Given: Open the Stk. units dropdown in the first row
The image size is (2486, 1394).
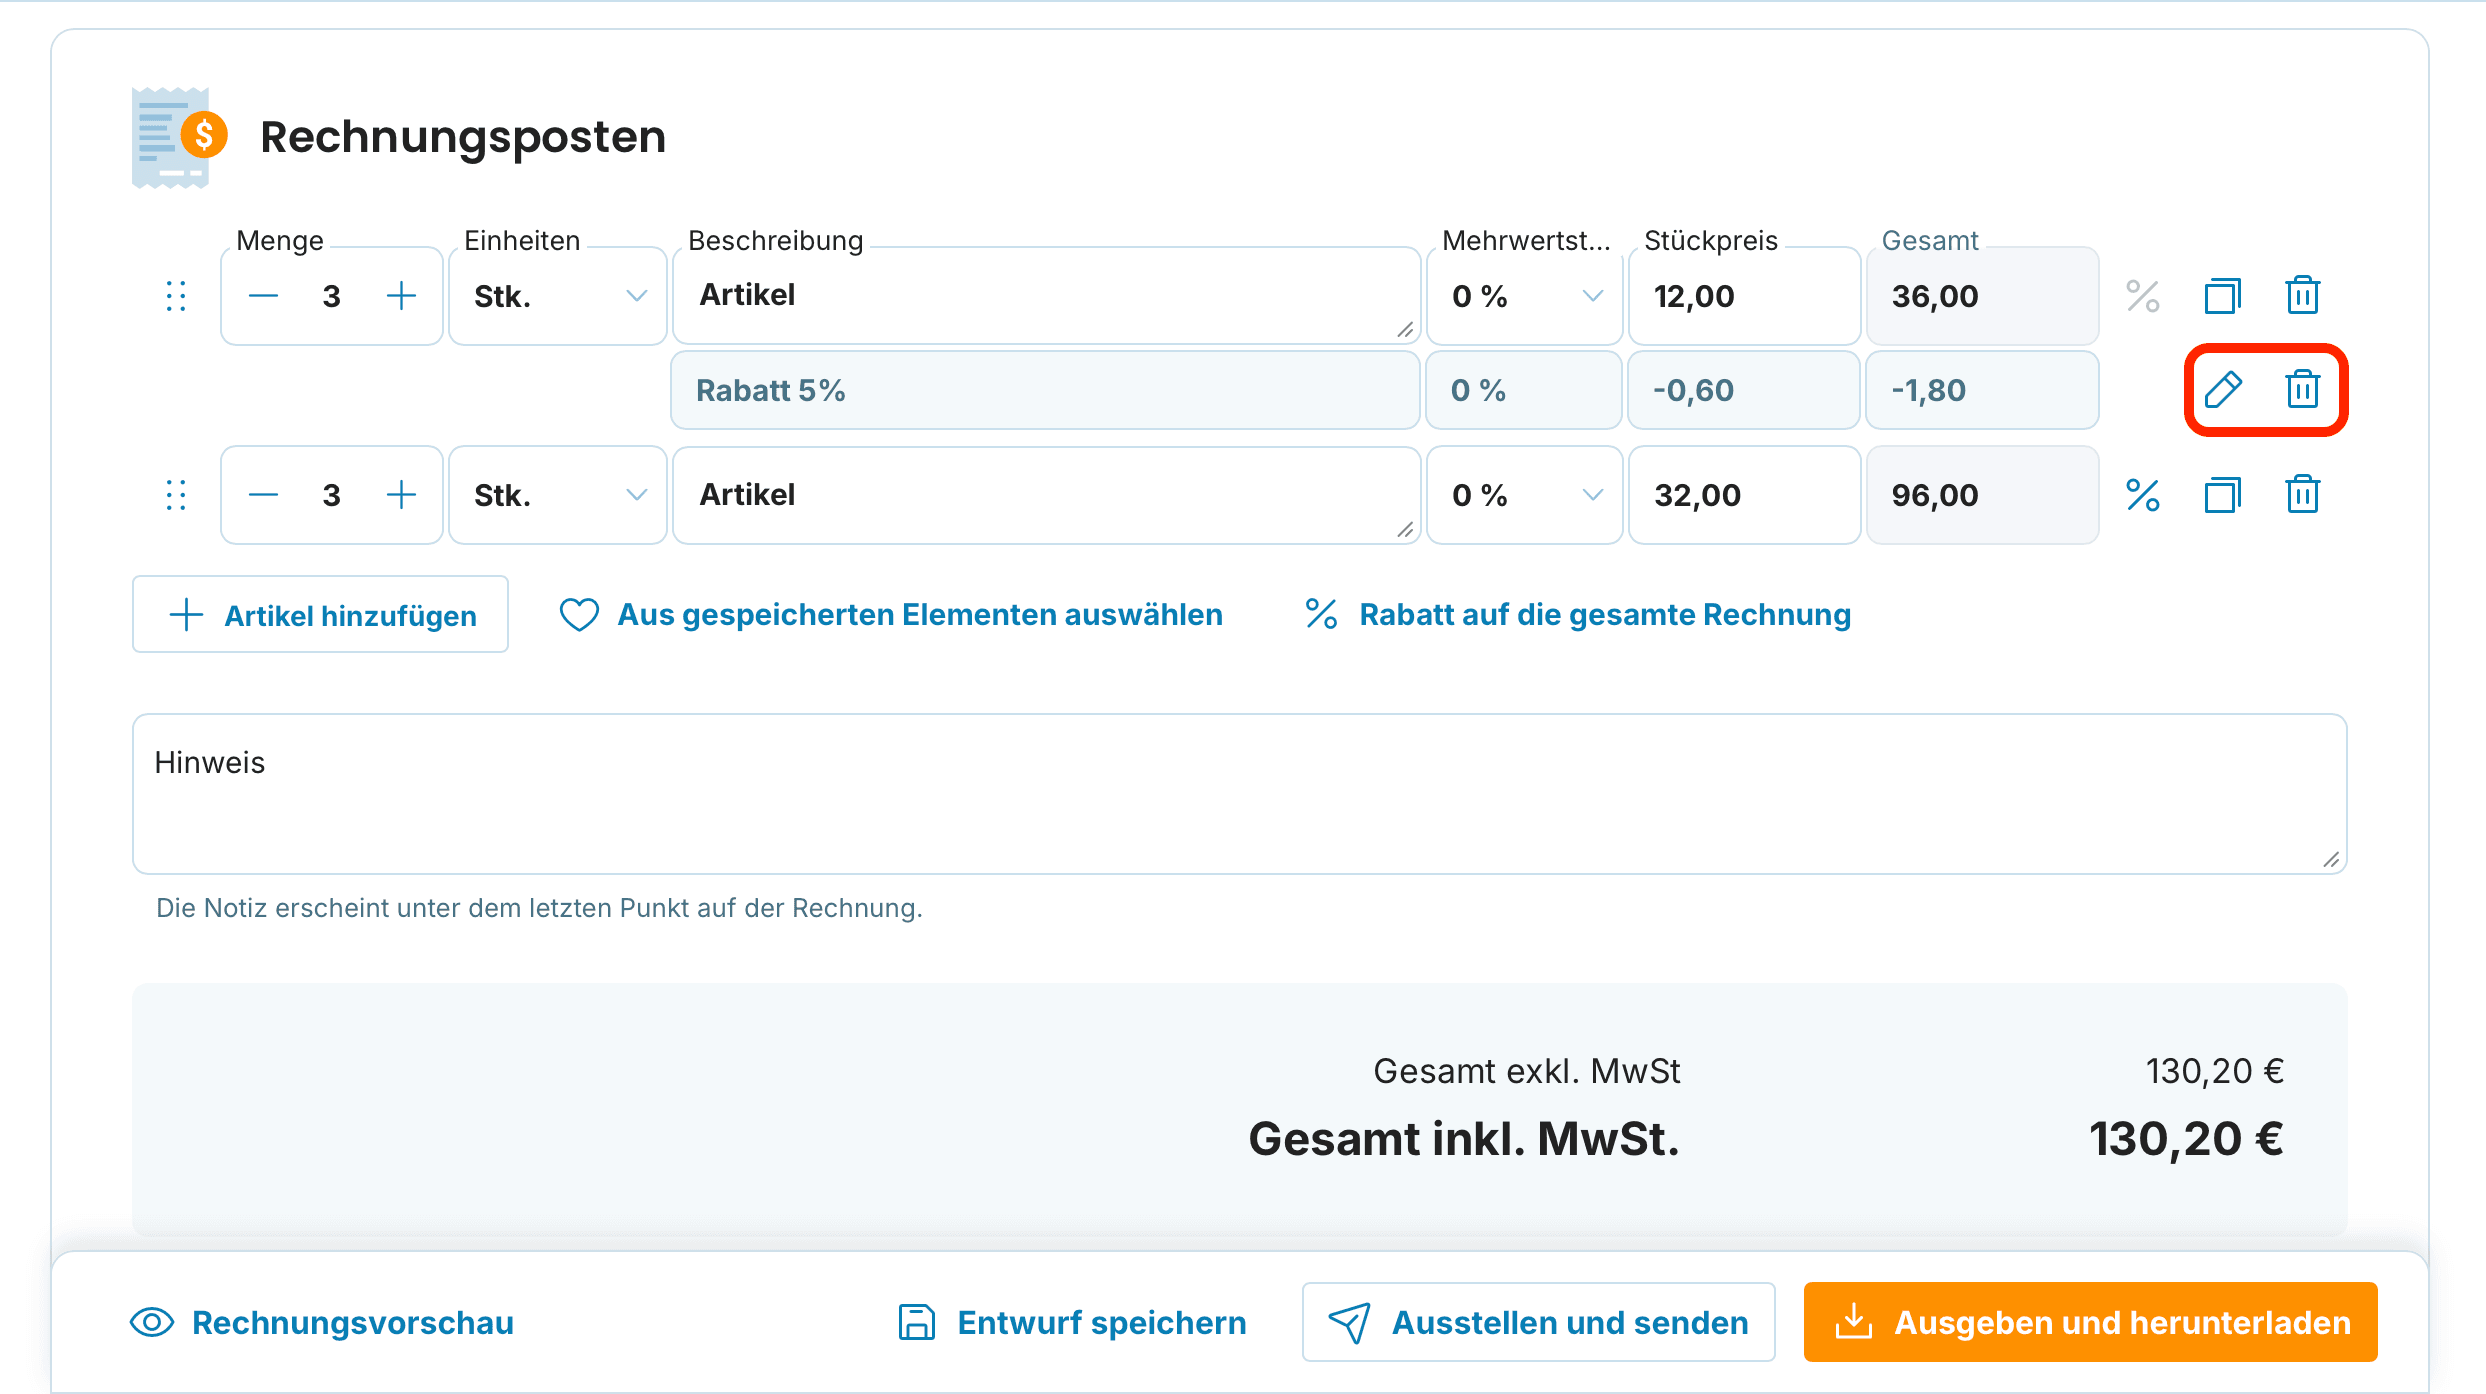Looking at the screenshot, I should tap(558, 296).
